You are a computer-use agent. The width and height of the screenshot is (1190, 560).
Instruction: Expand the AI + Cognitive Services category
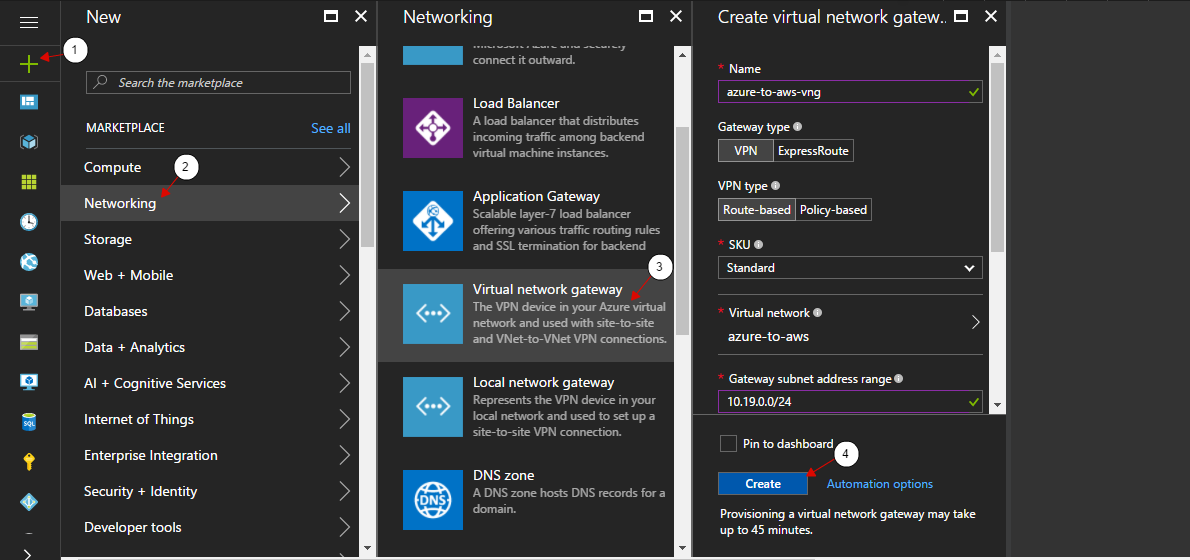209,383
